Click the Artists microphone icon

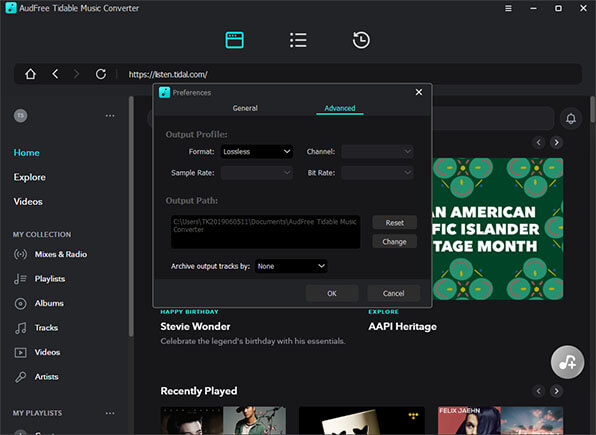pyautogui.click(x=21, y=377)
